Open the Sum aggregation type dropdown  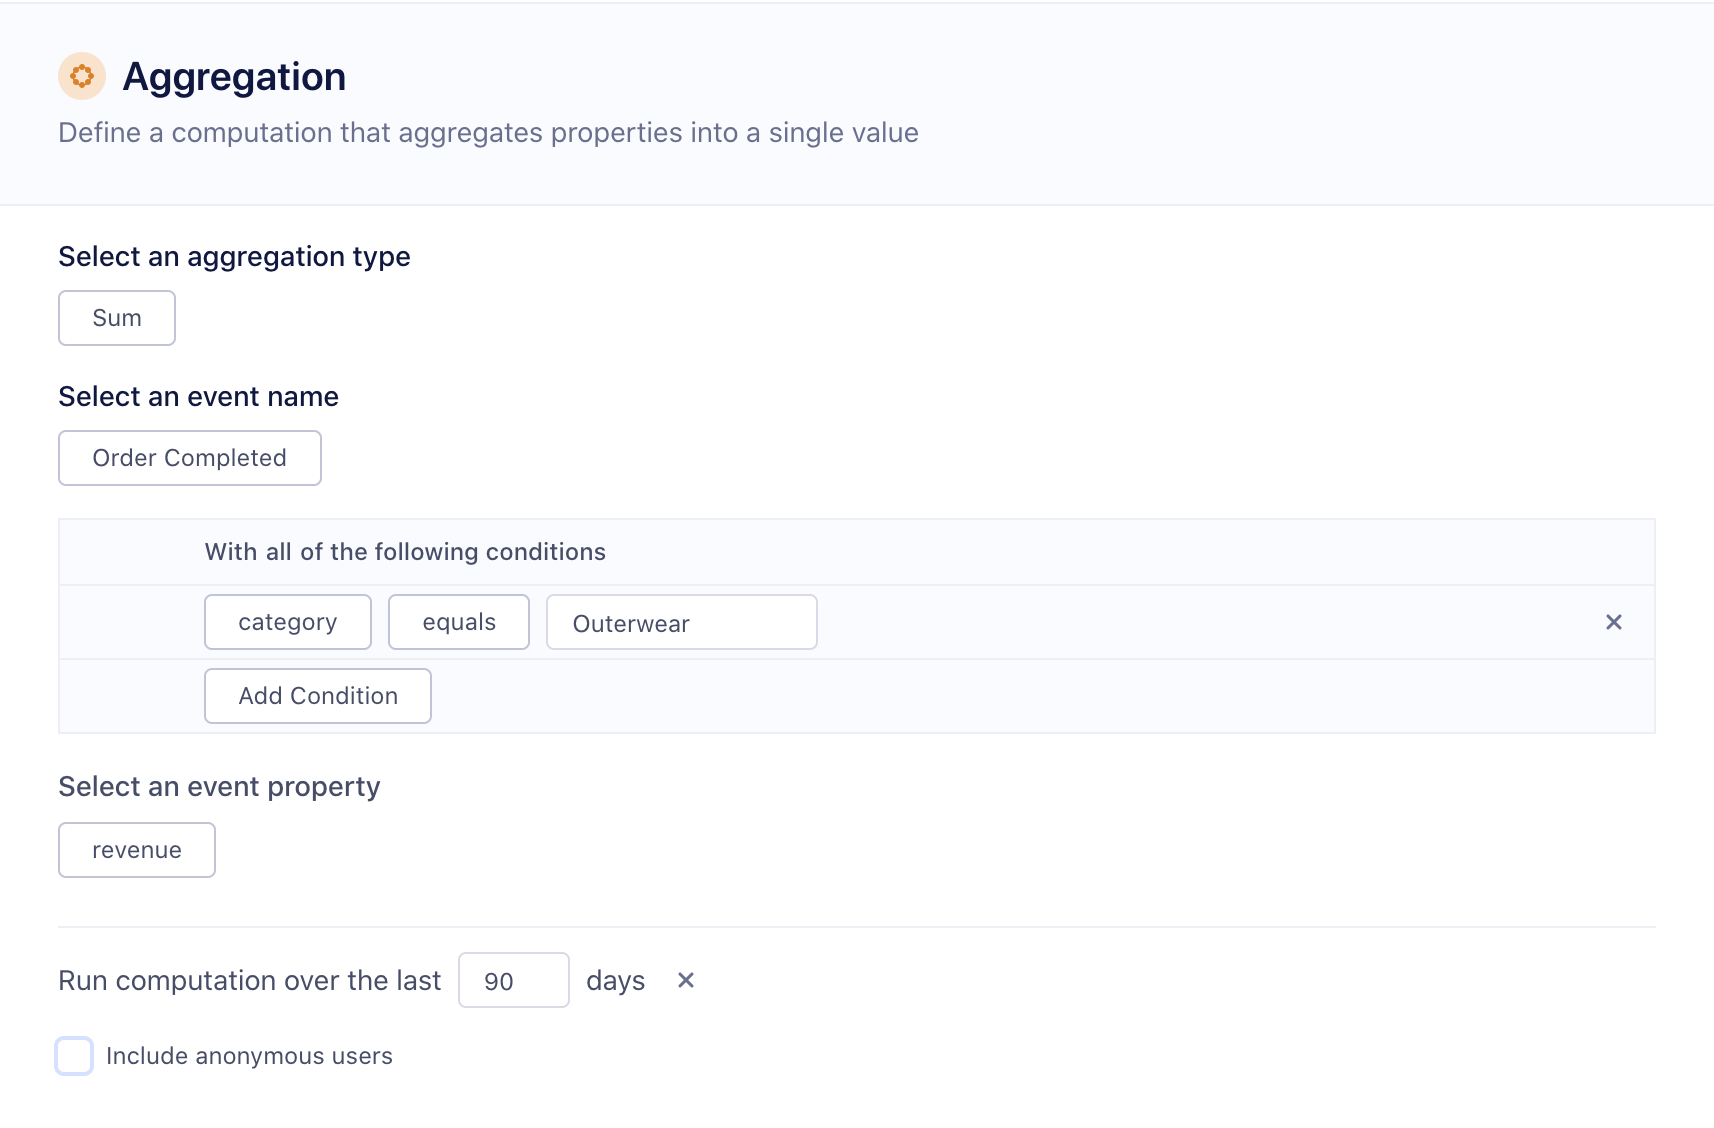pos(117,318)
